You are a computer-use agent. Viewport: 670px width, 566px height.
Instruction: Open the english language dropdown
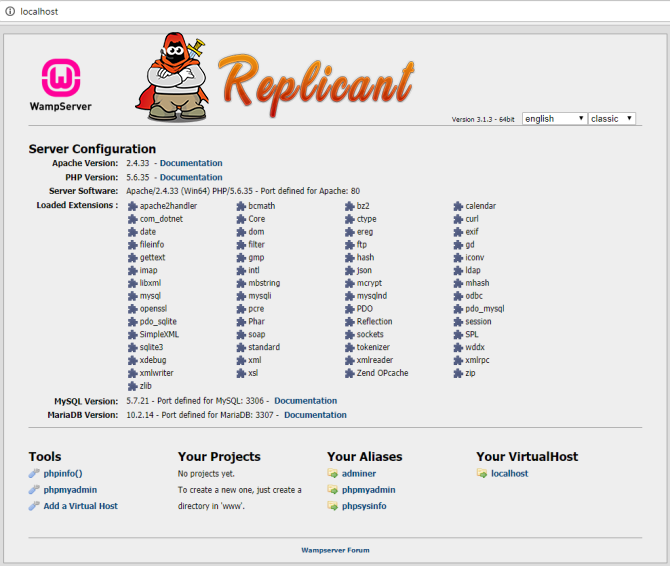[x=554, y=118]
